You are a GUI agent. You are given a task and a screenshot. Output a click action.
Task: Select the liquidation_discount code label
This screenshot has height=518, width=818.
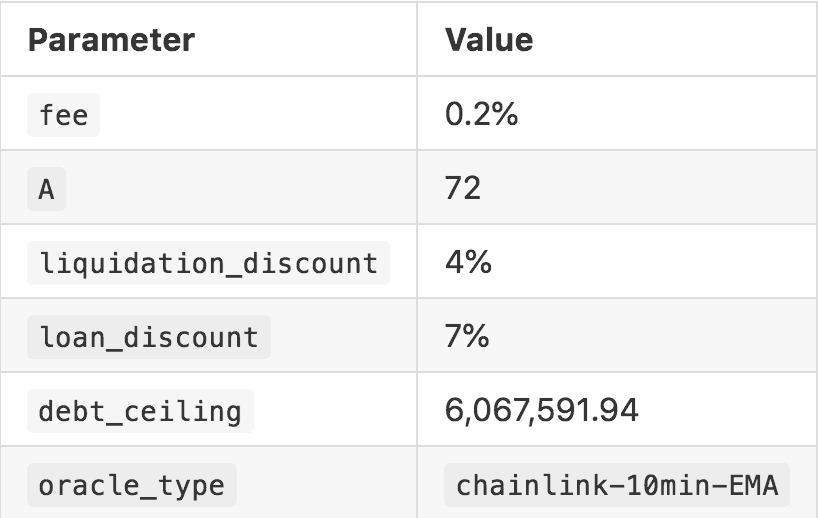click(x=208, y=263)
